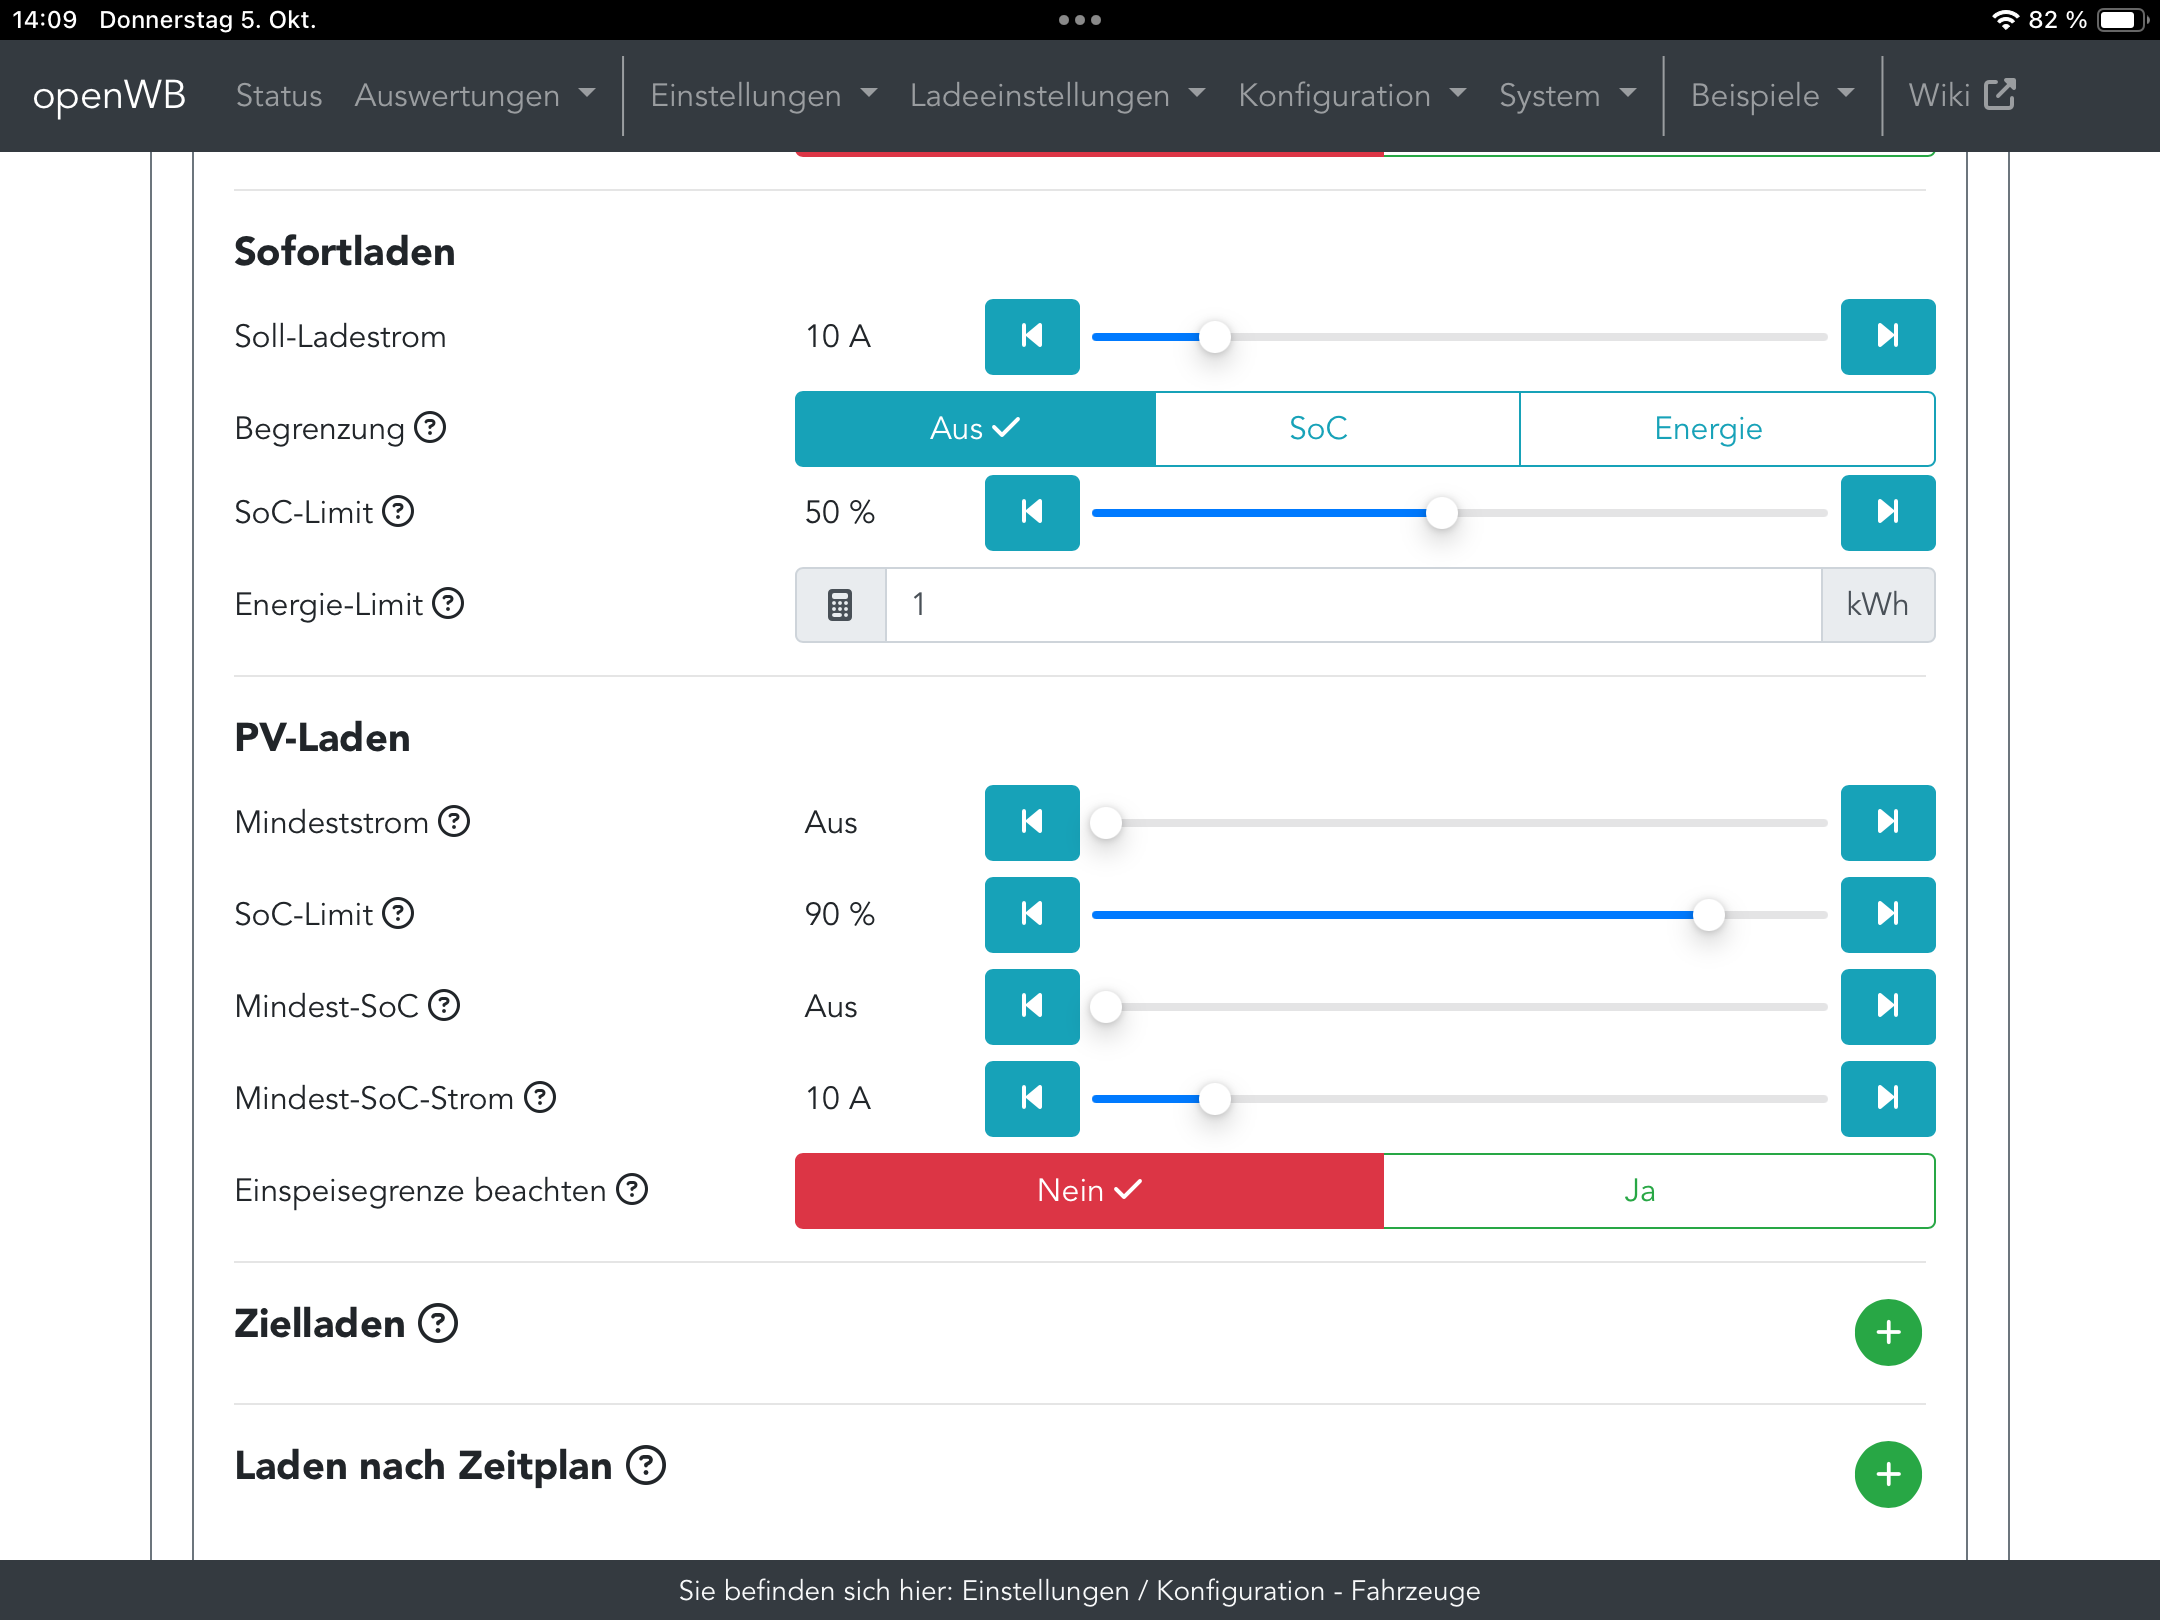Increase Sofortladen SoC-Limit with the step-forward button
This screenshot has width=2160, height=1620.
pos(1887,512)
